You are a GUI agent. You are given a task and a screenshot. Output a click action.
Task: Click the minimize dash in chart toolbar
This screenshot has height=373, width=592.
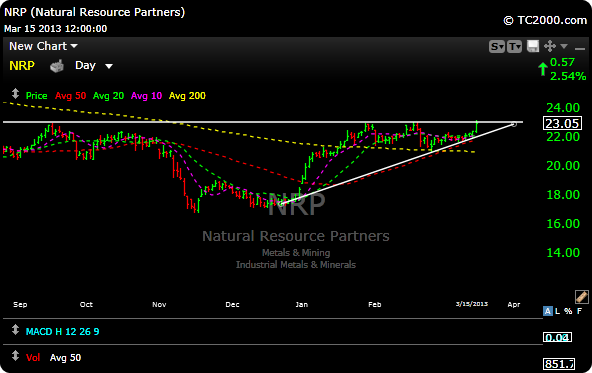click(x=579, y=48)
